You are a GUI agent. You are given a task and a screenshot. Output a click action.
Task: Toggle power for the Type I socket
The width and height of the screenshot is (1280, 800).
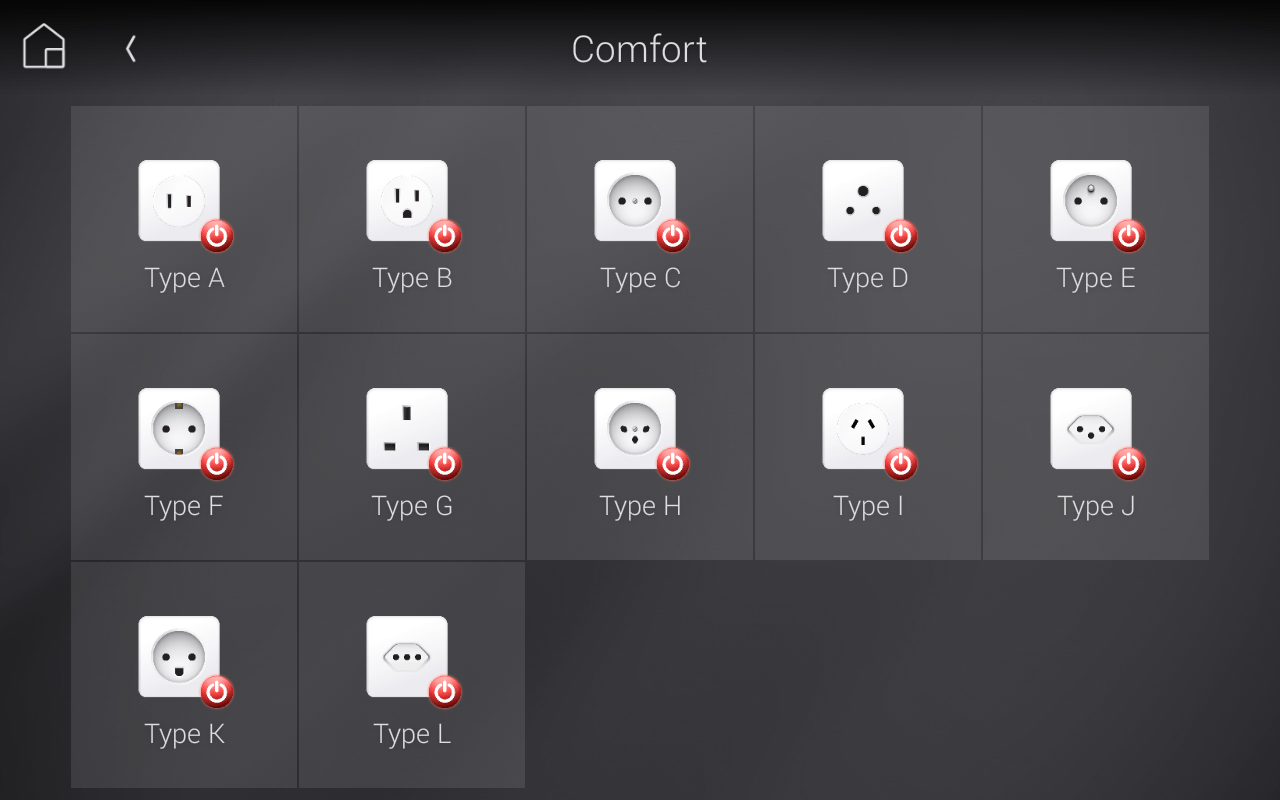(x=903, y=464)
